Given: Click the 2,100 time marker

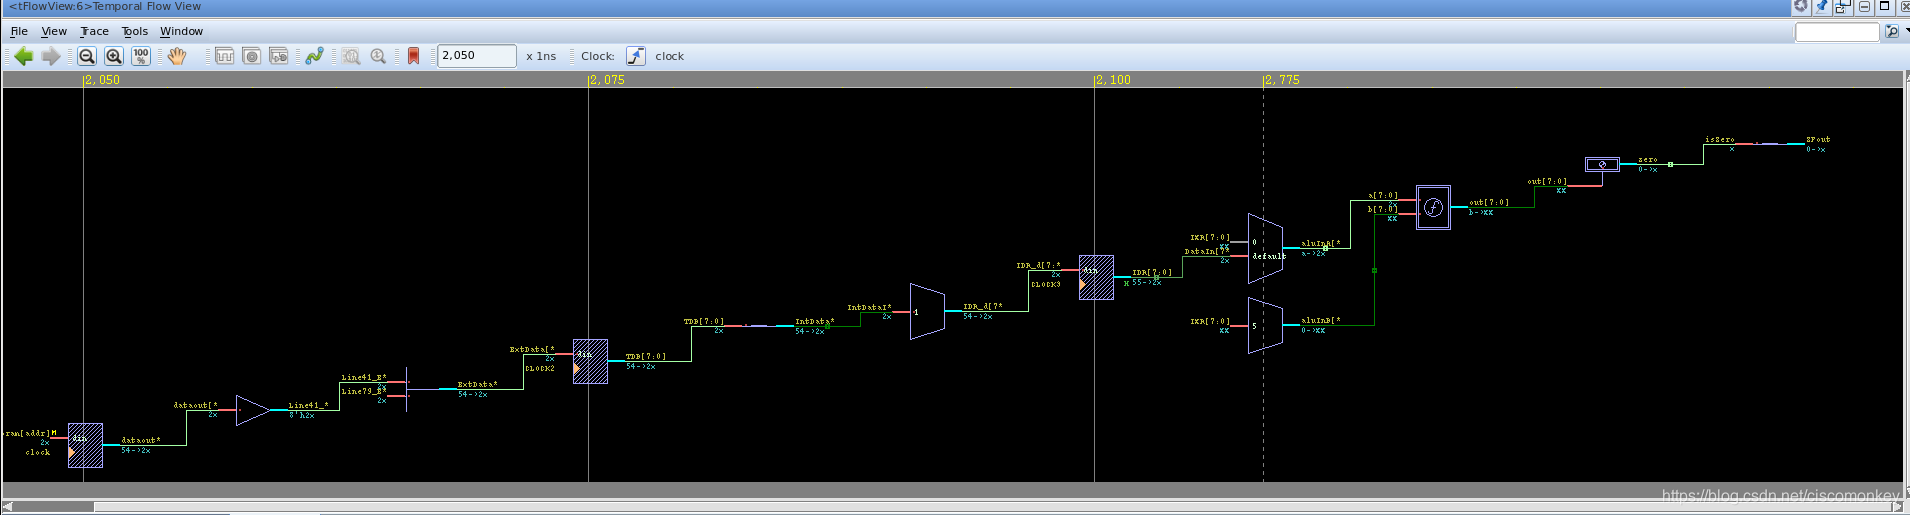Looking at the screenshot, I should [x=1113, y=80].
